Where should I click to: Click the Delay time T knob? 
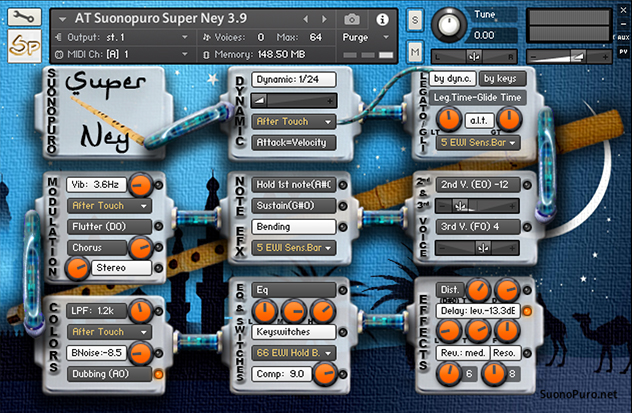(478, 330)
